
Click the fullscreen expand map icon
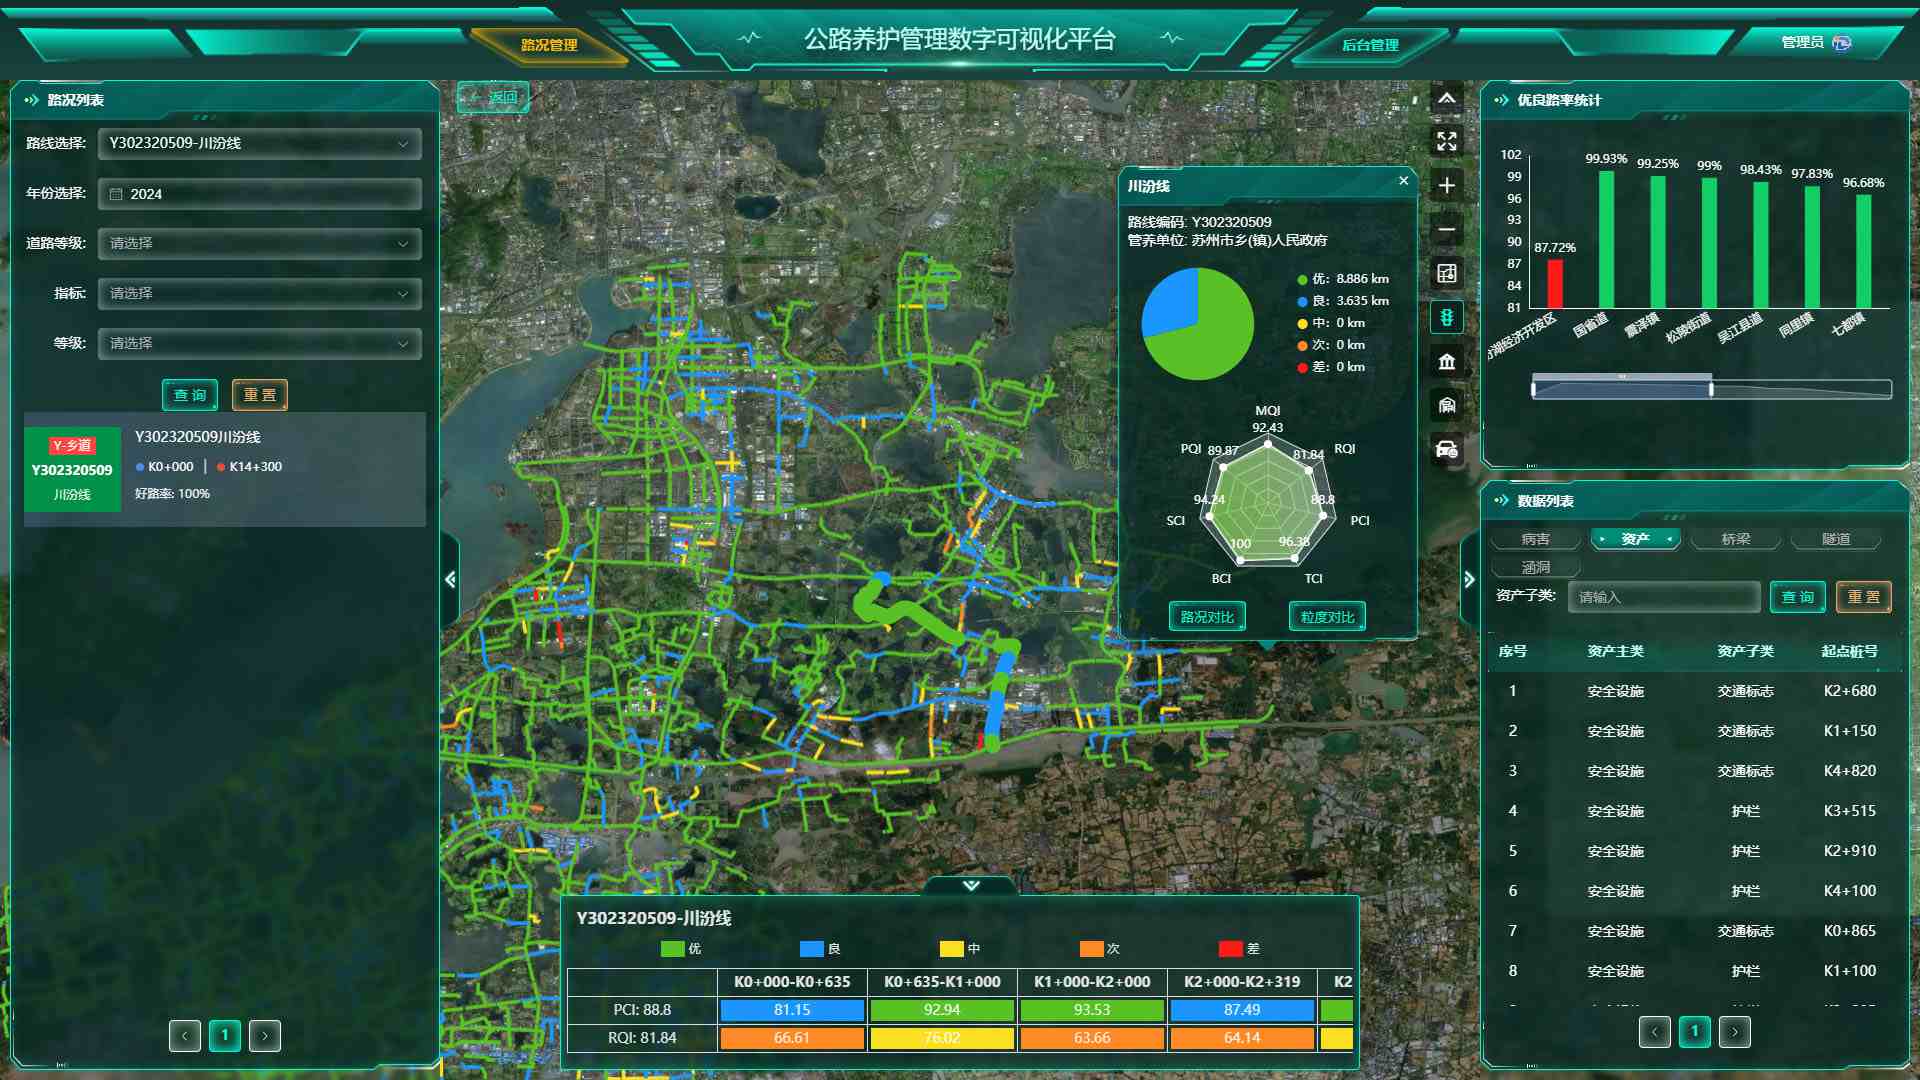pyautogui.click(x=1446, y=141)
